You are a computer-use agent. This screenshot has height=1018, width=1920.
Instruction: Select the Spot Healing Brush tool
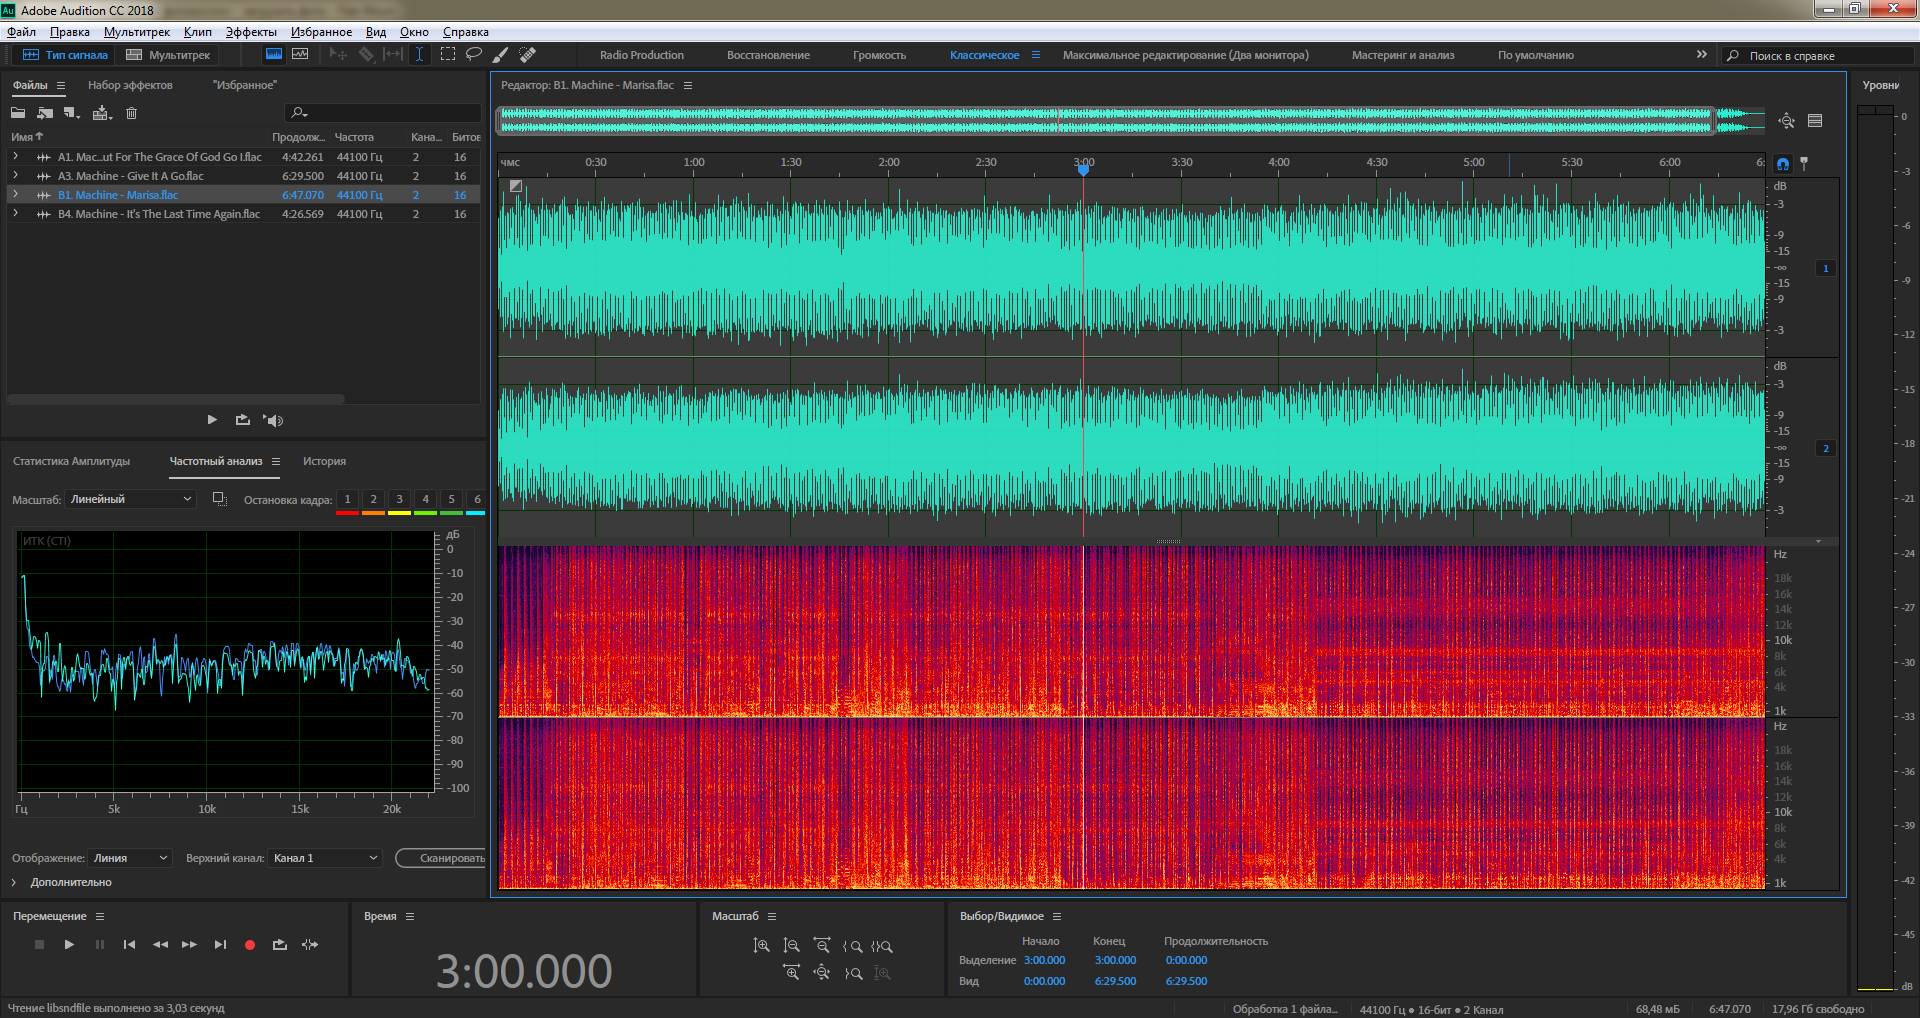528,55
